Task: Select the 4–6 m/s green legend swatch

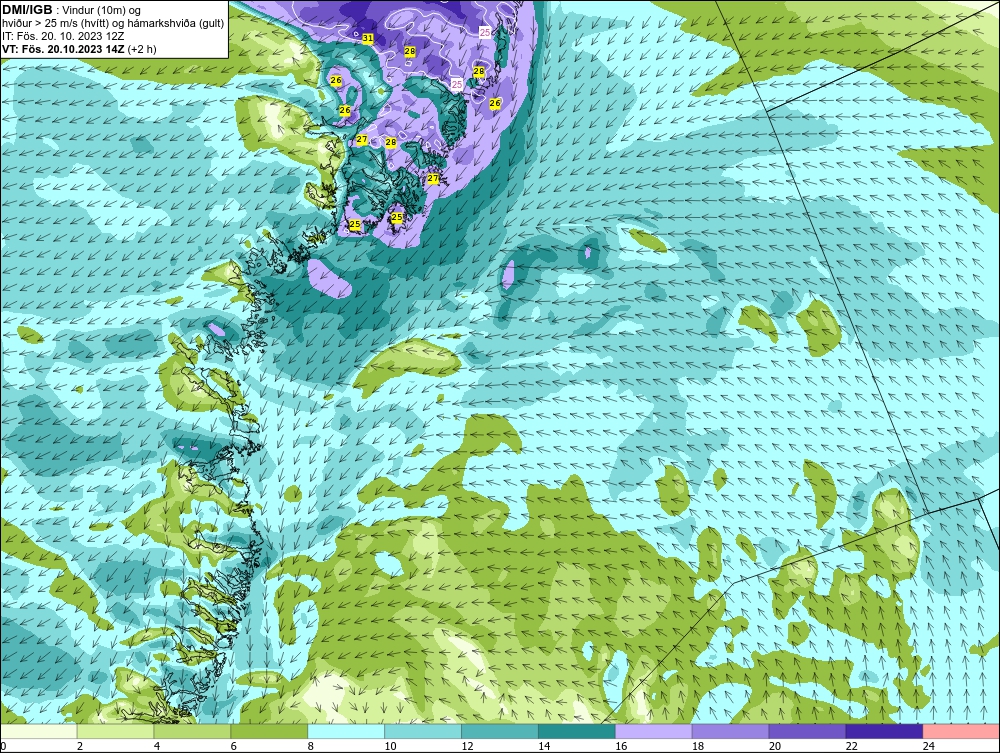Action: coord(192,731)
